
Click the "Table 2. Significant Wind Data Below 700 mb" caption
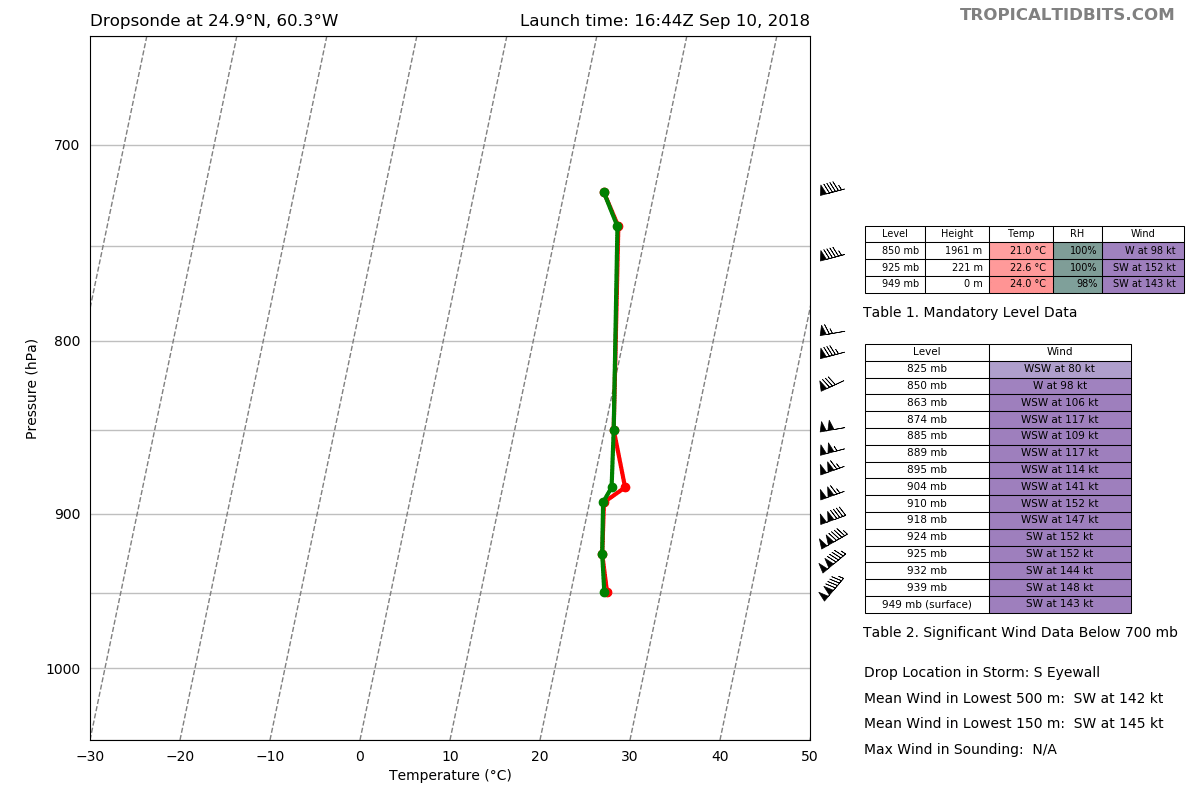click(1020, 633)
